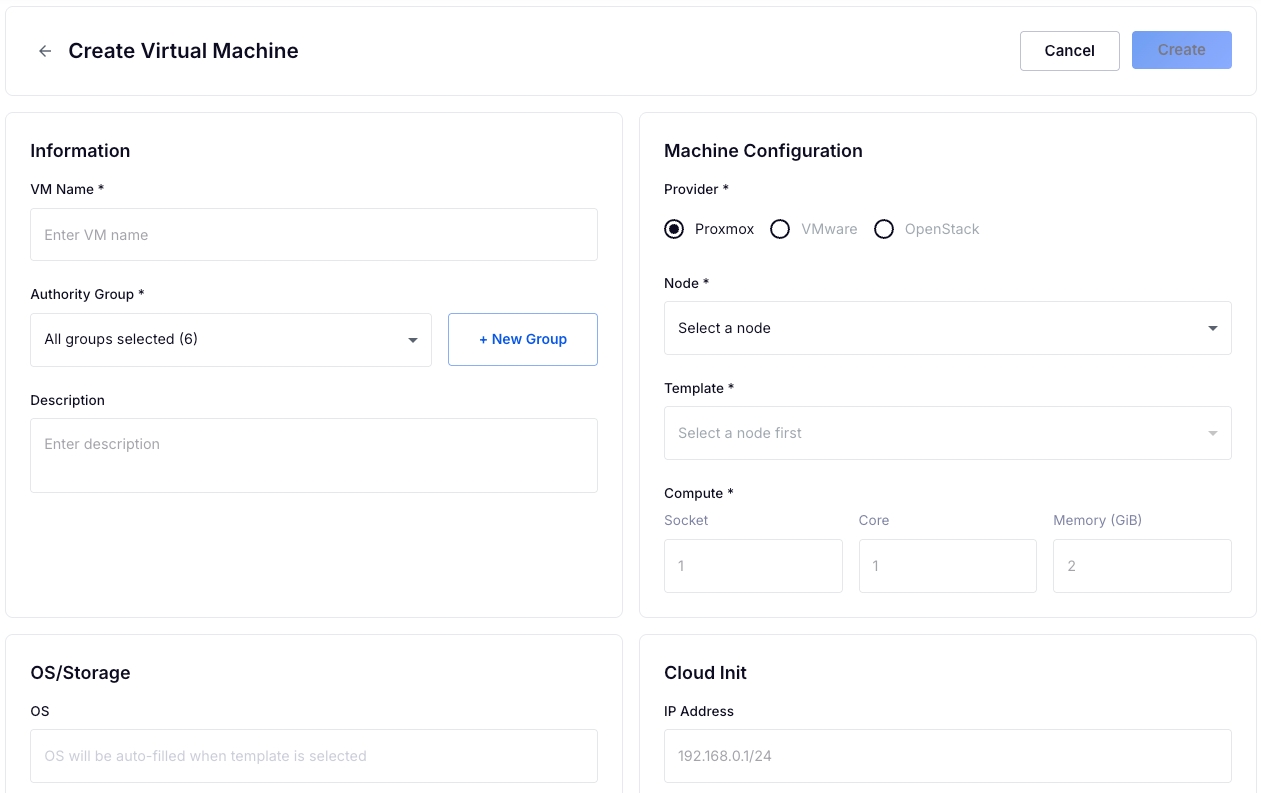This screenshot has height=793, width=1261.
Task: Click the Template dropdown arrow
Action: [x=1212, y=433]
